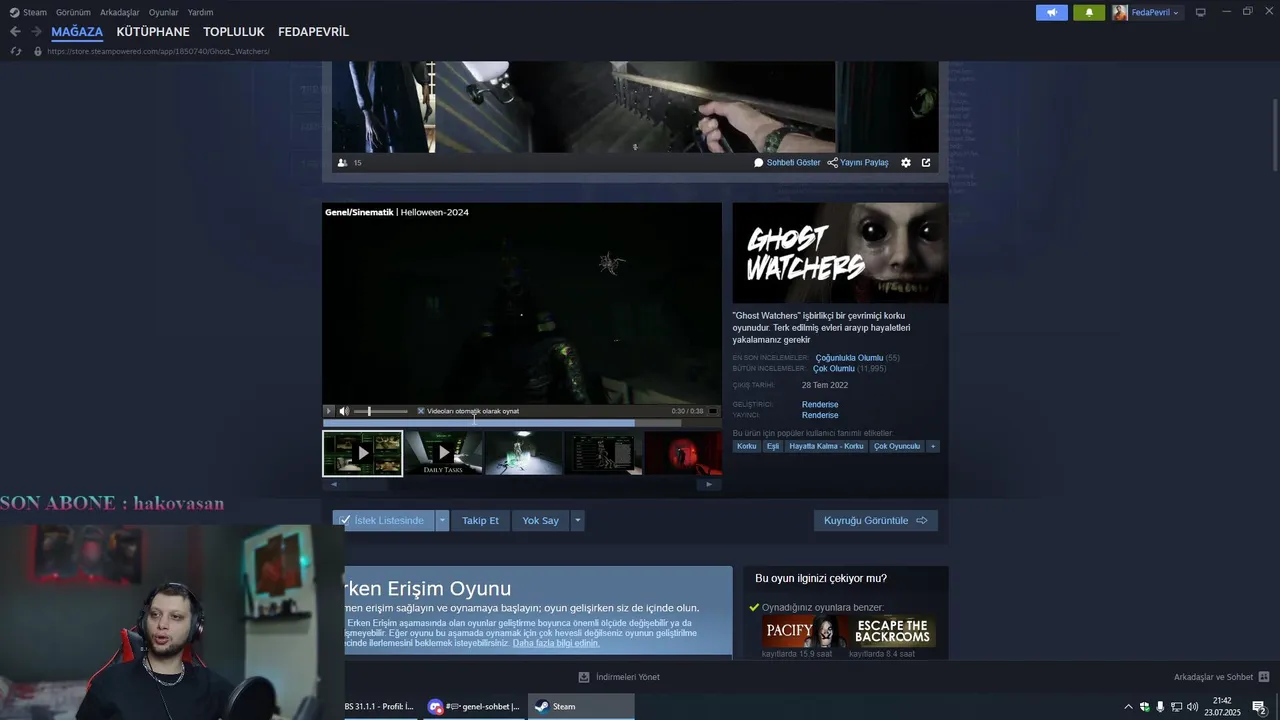The height and width of the screenshot is (720, 1280).
Task: Open the Pacify similar game image
Action: click(x=804, y=632)
